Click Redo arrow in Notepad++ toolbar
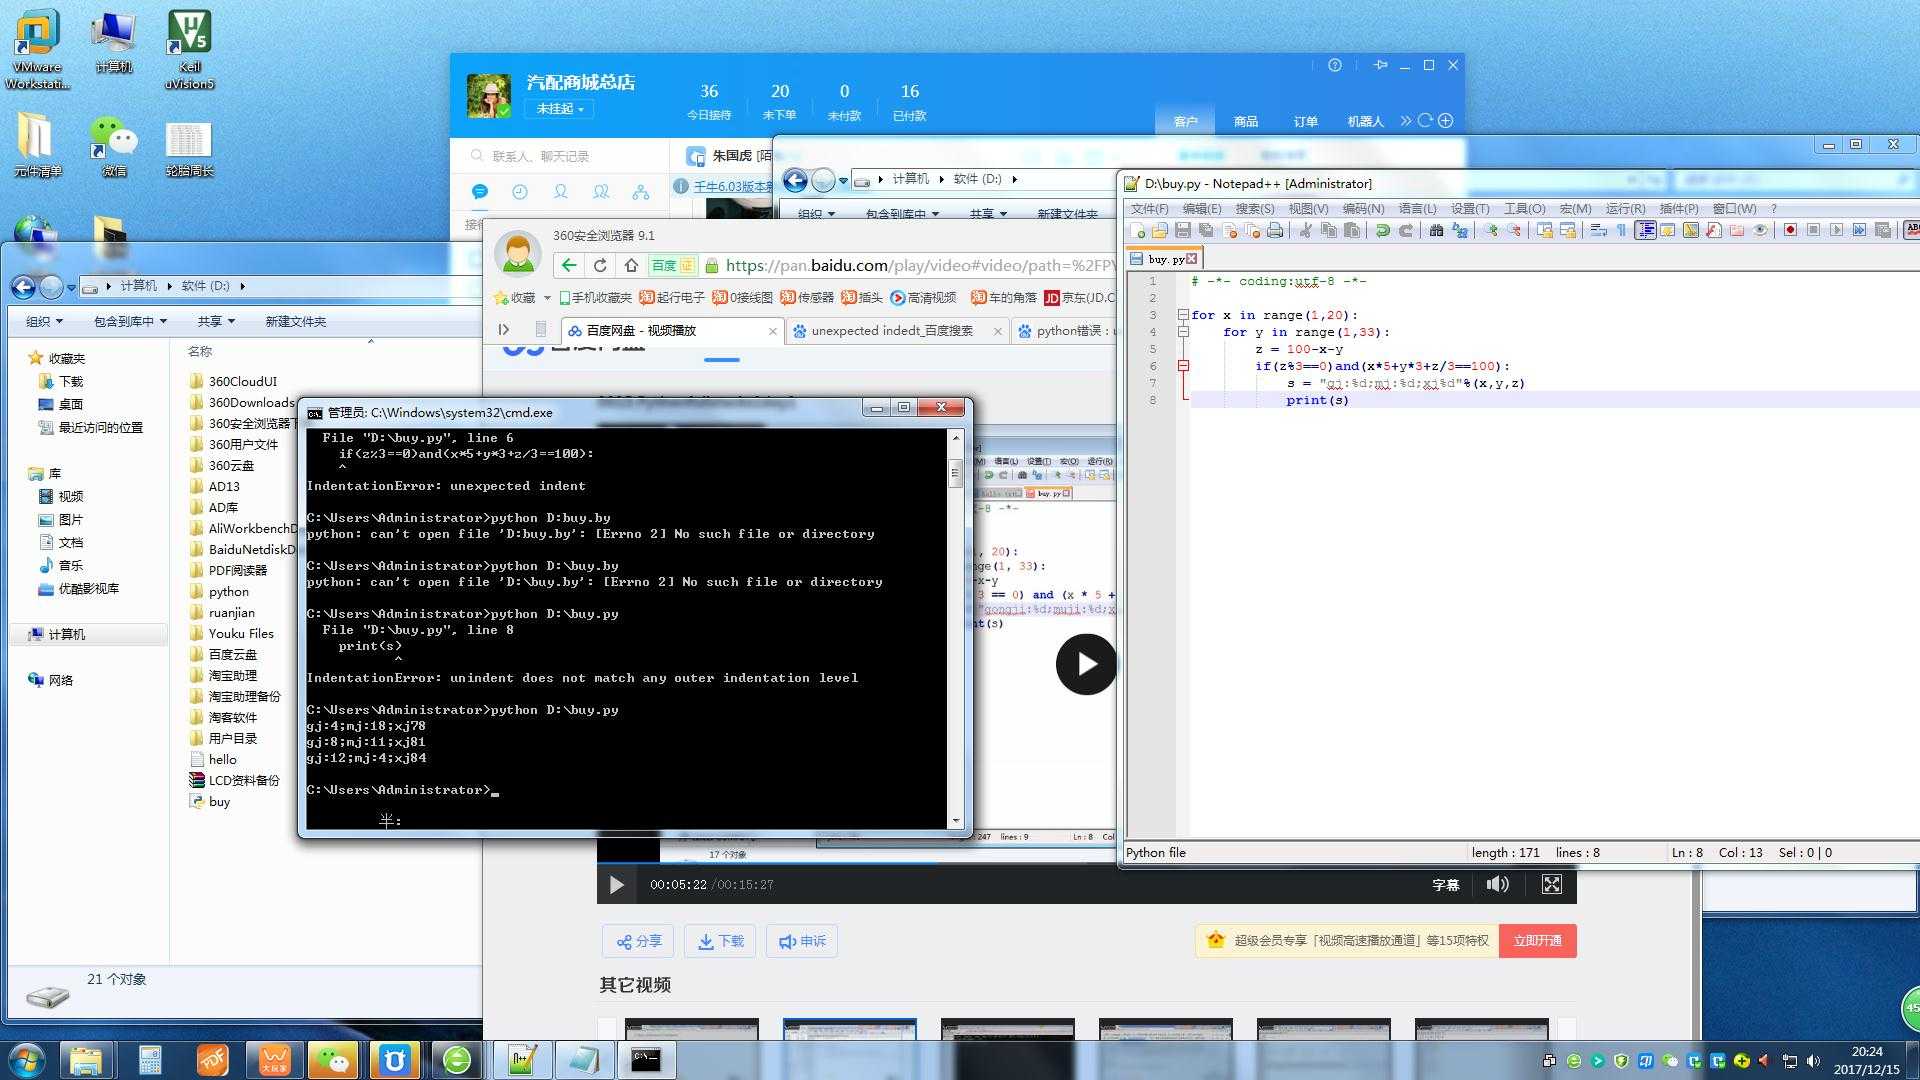 click(x=1406, y=230)
